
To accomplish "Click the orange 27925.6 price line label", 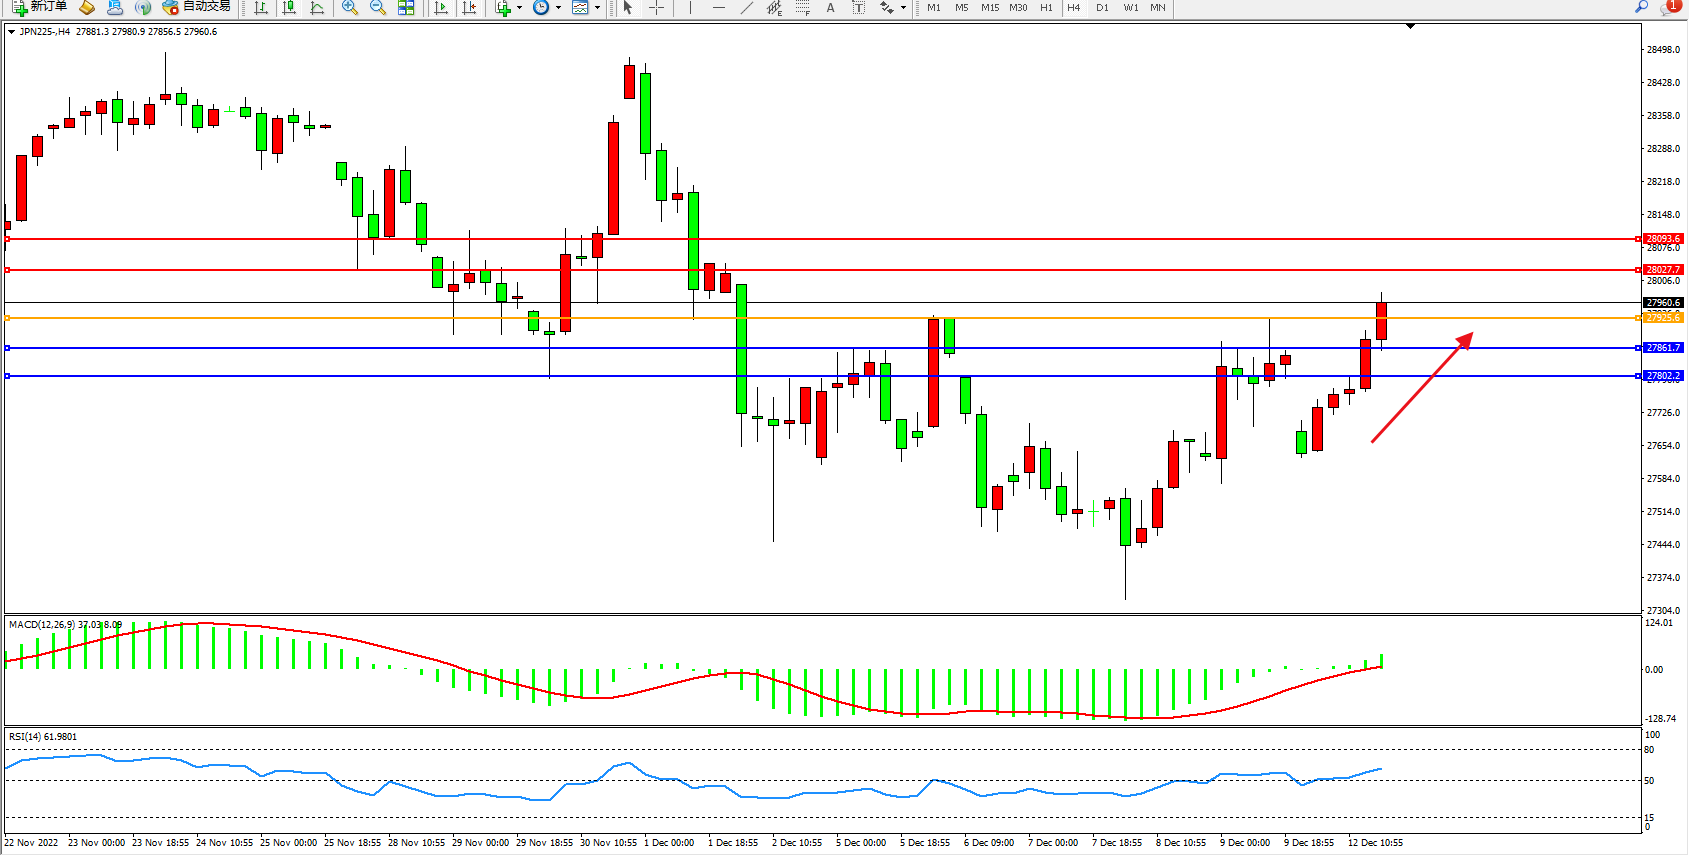I will click(x=1663, y=318).
